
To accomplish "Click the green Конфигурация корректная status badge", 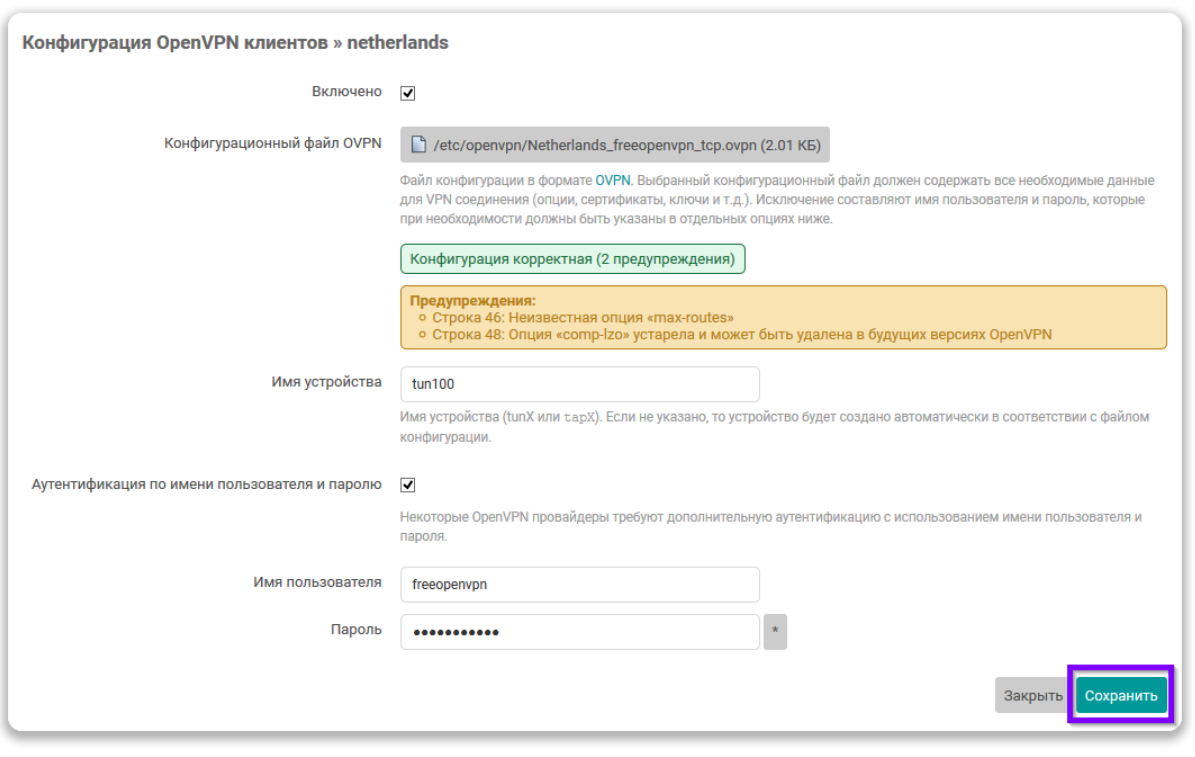I will pos(572,259).
